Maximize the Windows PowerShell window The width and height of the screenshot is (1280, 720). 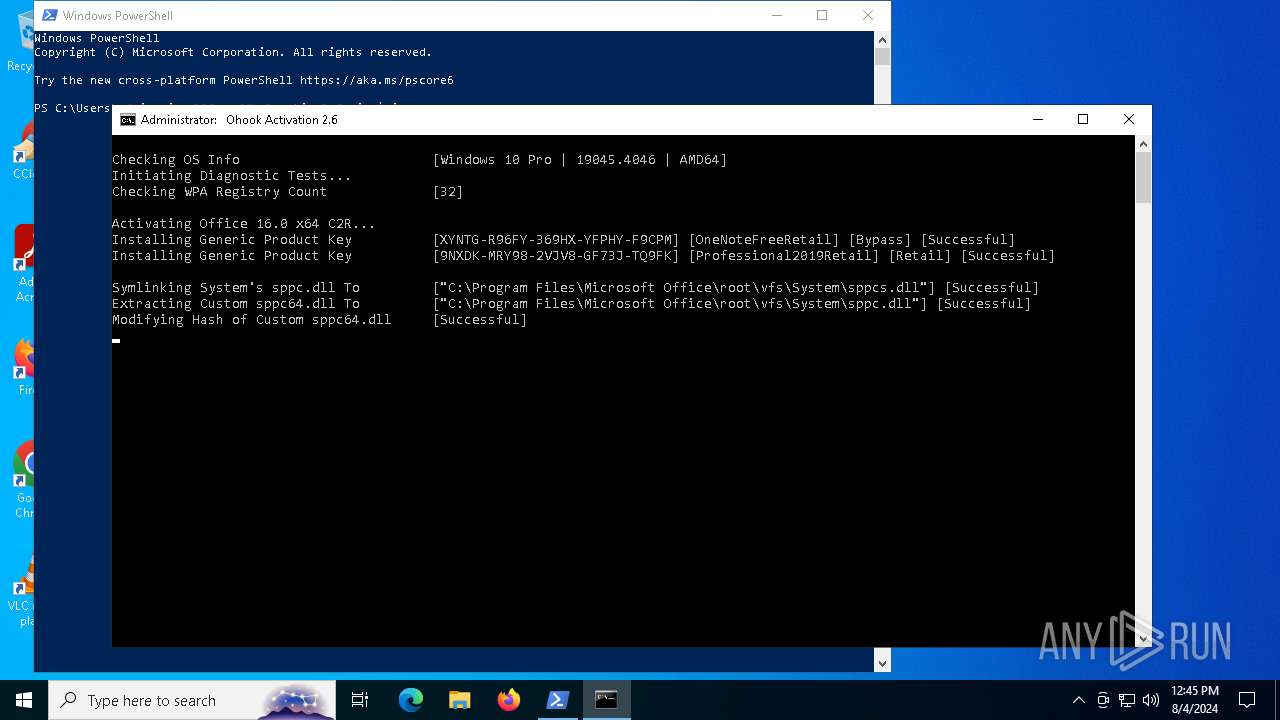point(822,16)
